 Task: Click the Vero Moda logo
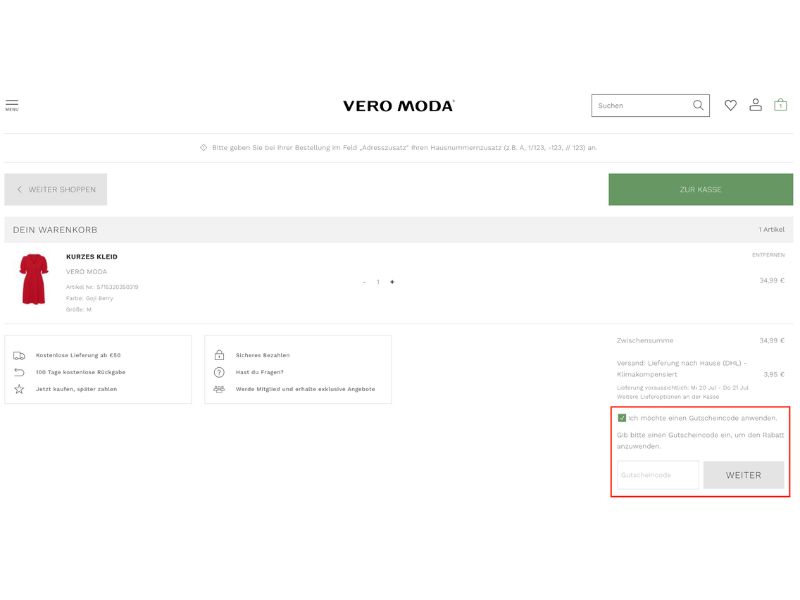pos(398,105)
